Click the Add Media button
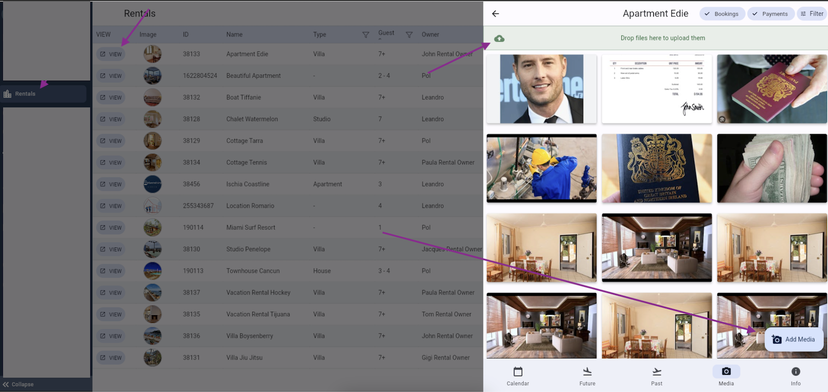 [x=794, y=339]
